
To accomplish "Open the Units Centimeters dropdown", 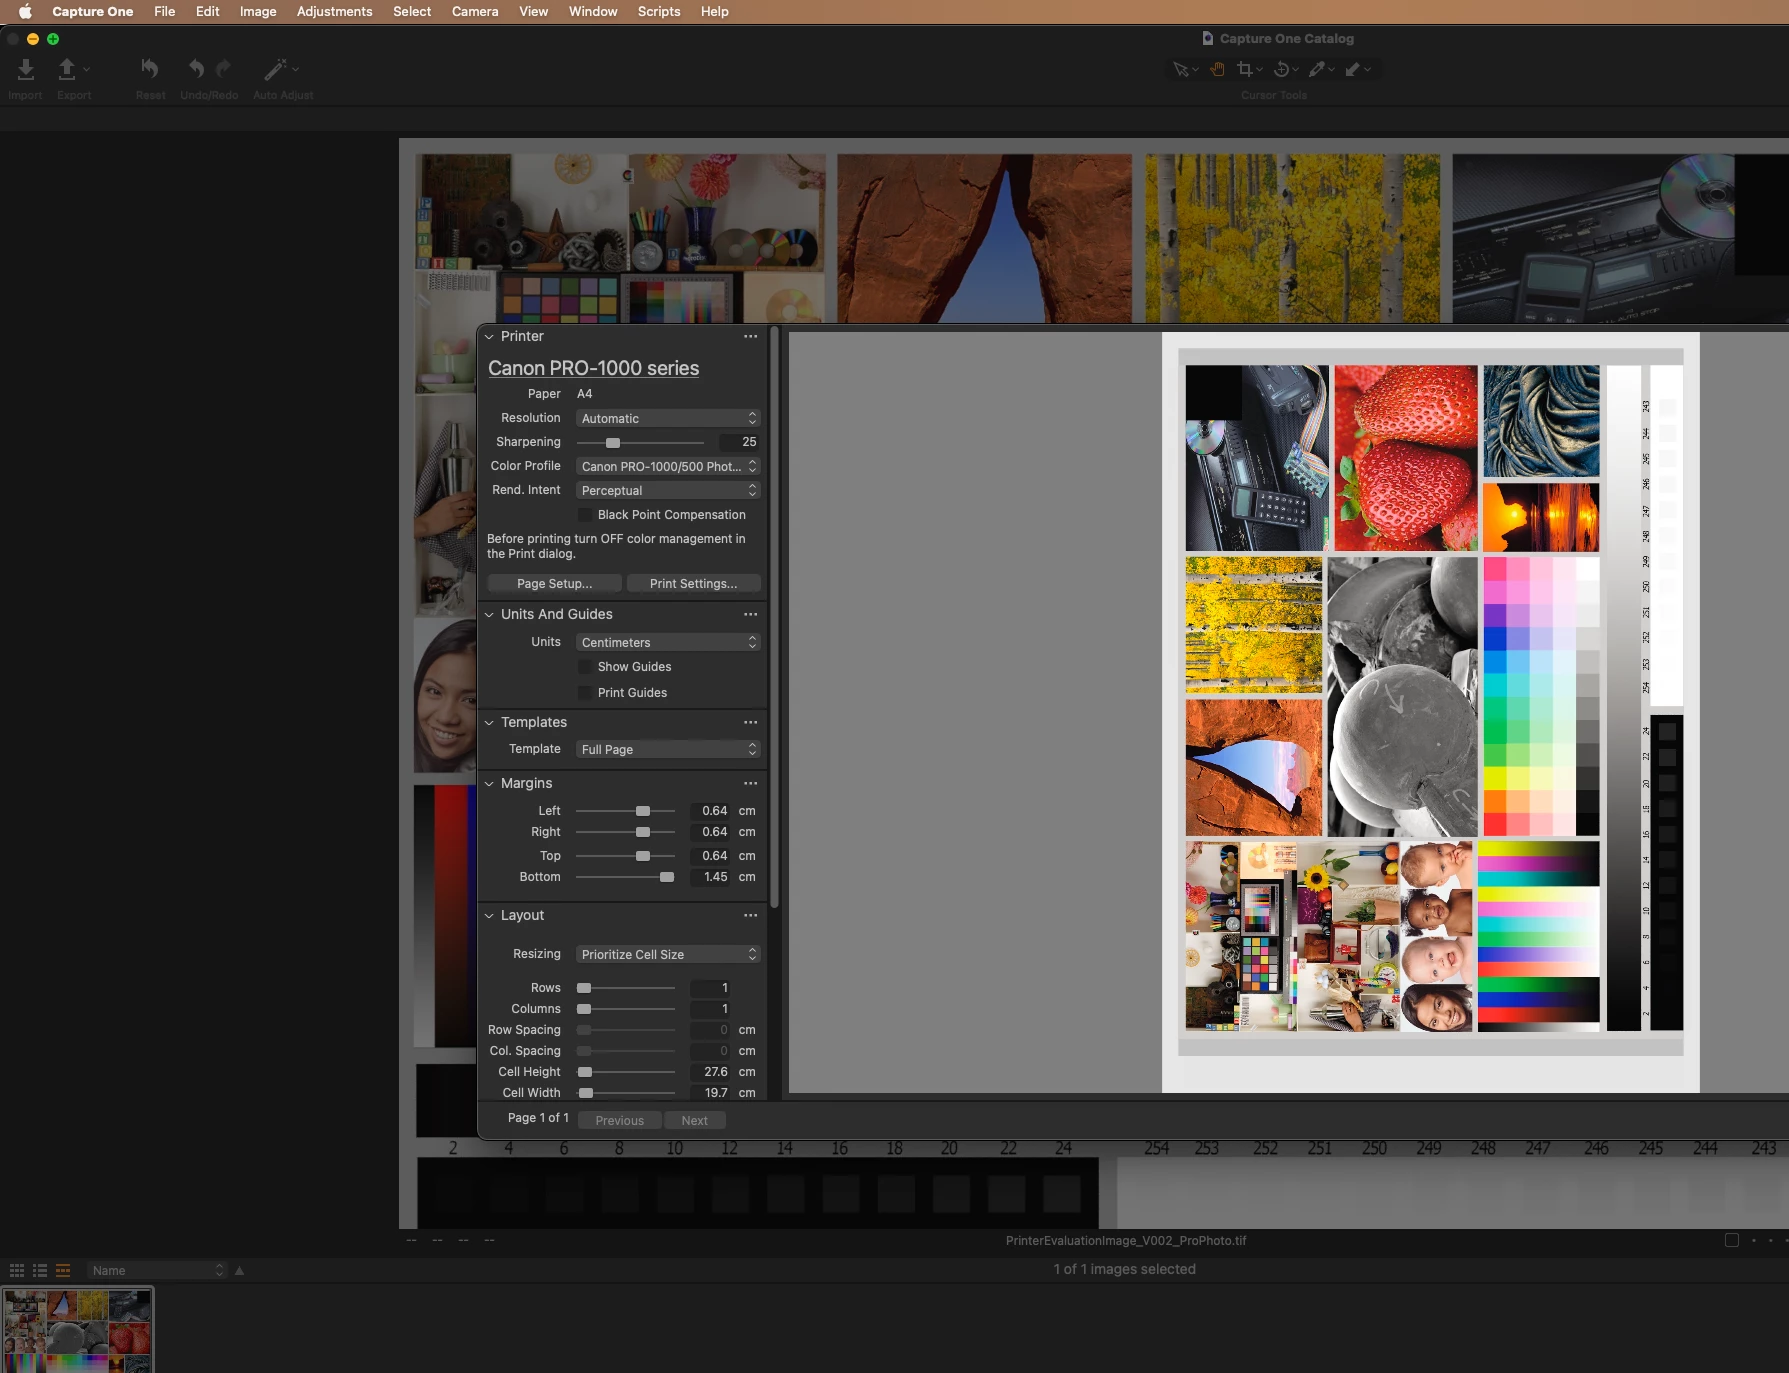I will pyautogui.click(x=668, y=643).
